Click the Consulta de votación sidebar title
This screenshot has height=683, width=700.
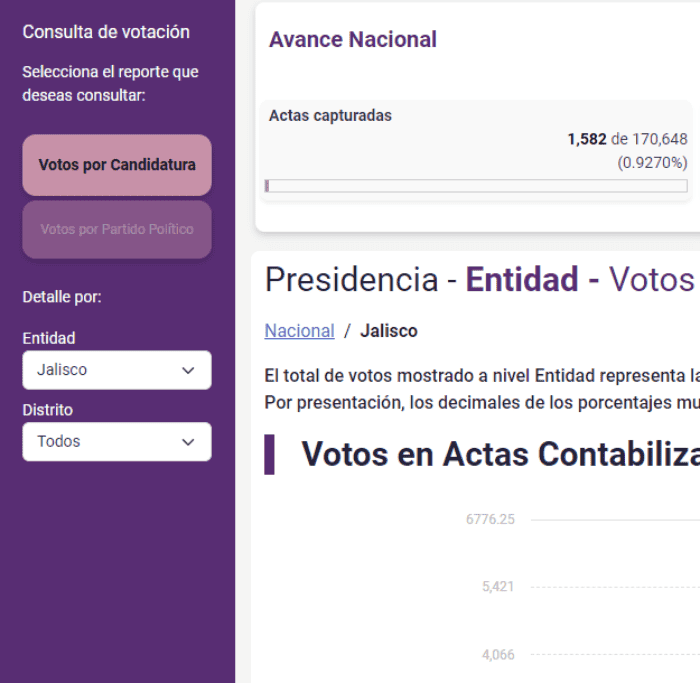tap(106, 32)
